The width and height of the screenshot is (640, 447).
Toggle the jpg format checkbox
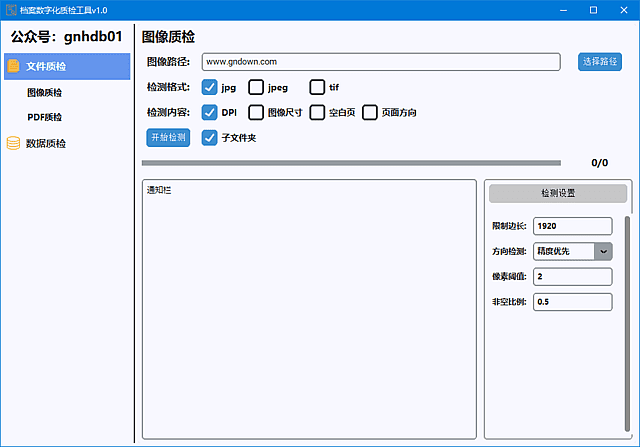pyautogui.click(x=210, y=87)
